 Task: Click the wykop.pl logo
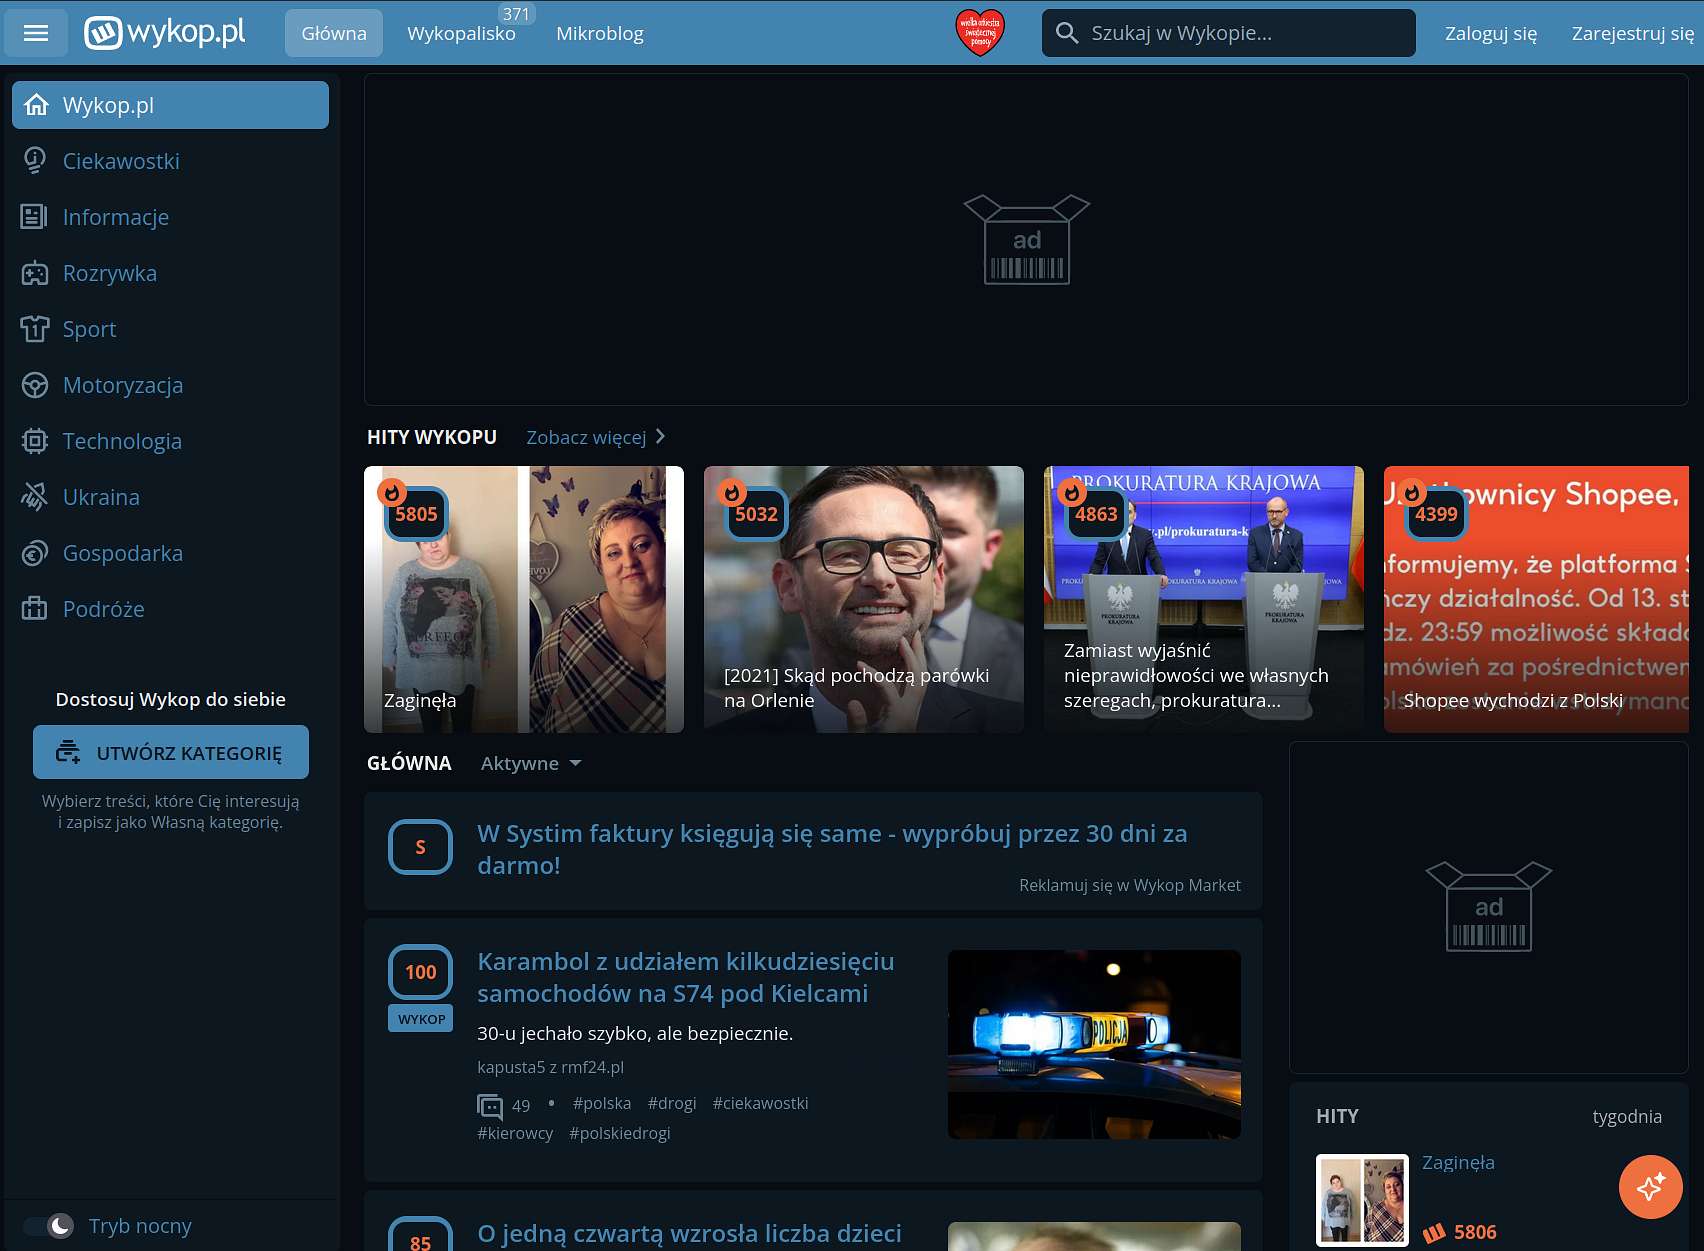(x=165, y=33)
